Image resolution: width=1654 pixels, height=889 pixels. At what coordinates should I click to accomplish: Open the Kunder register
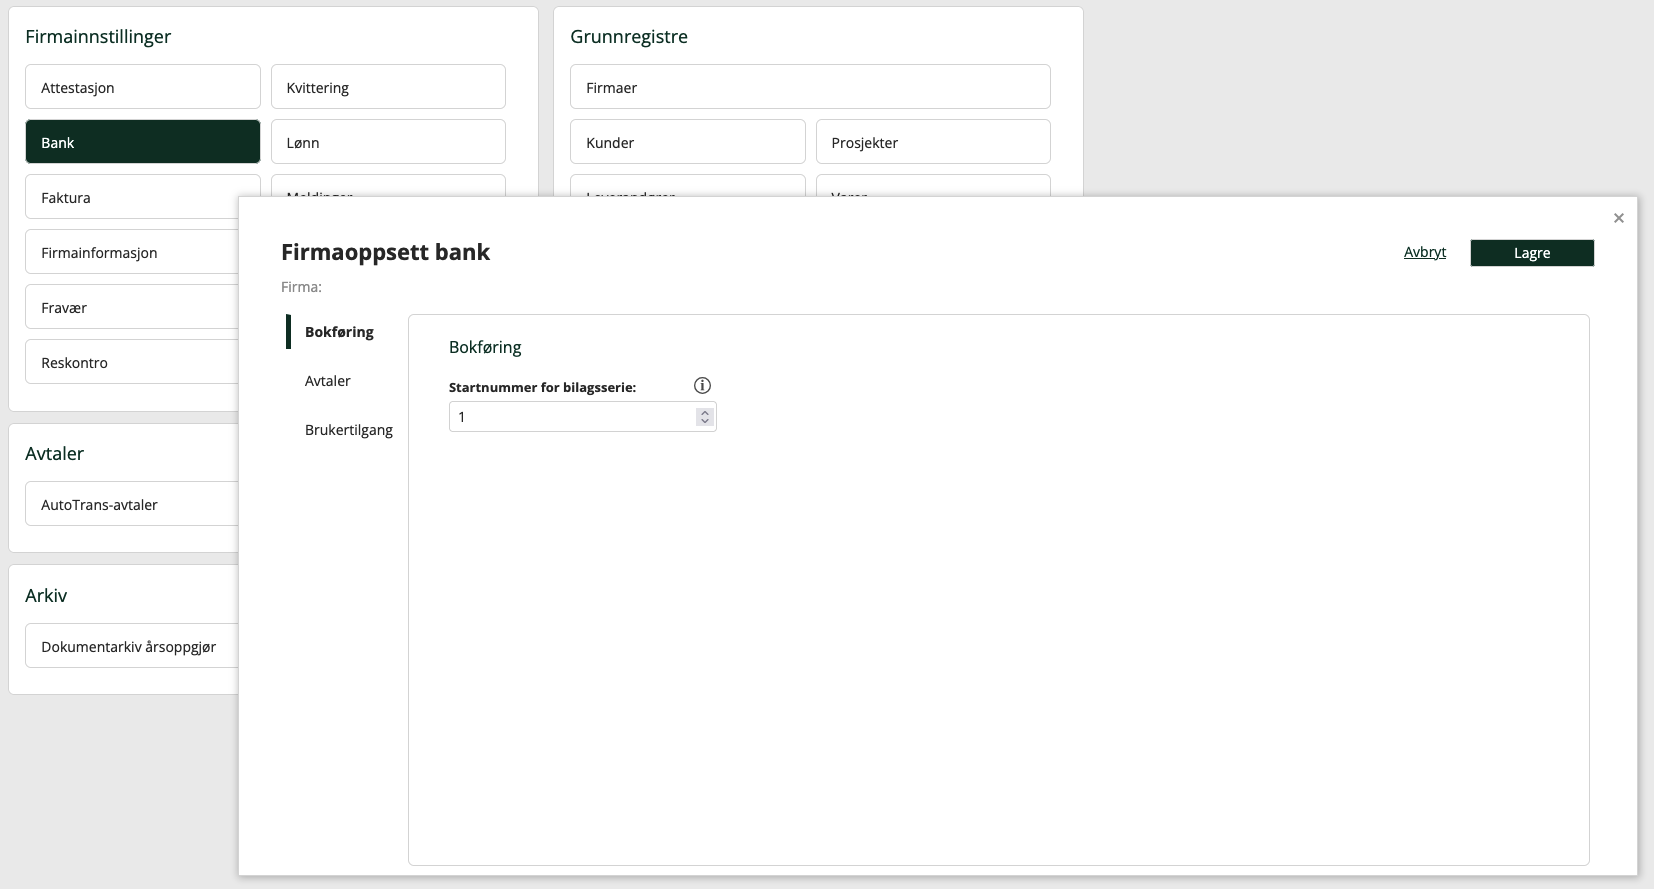(x=688, y=142)
